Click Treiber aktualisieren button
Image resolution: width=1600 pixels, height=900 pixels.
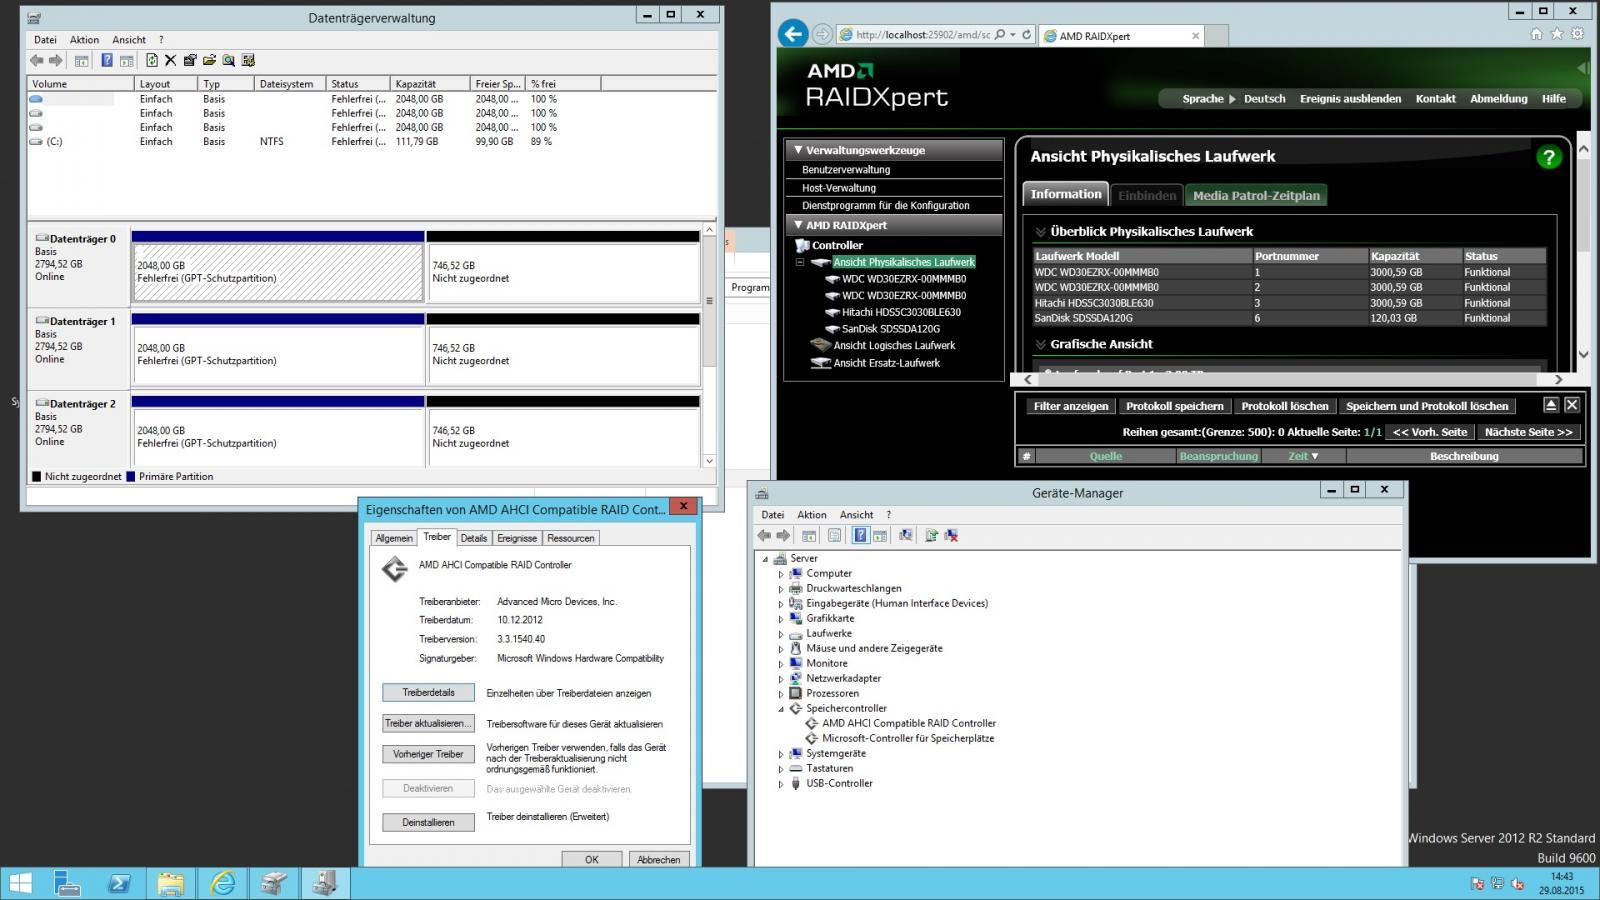[x=428, y=723]
